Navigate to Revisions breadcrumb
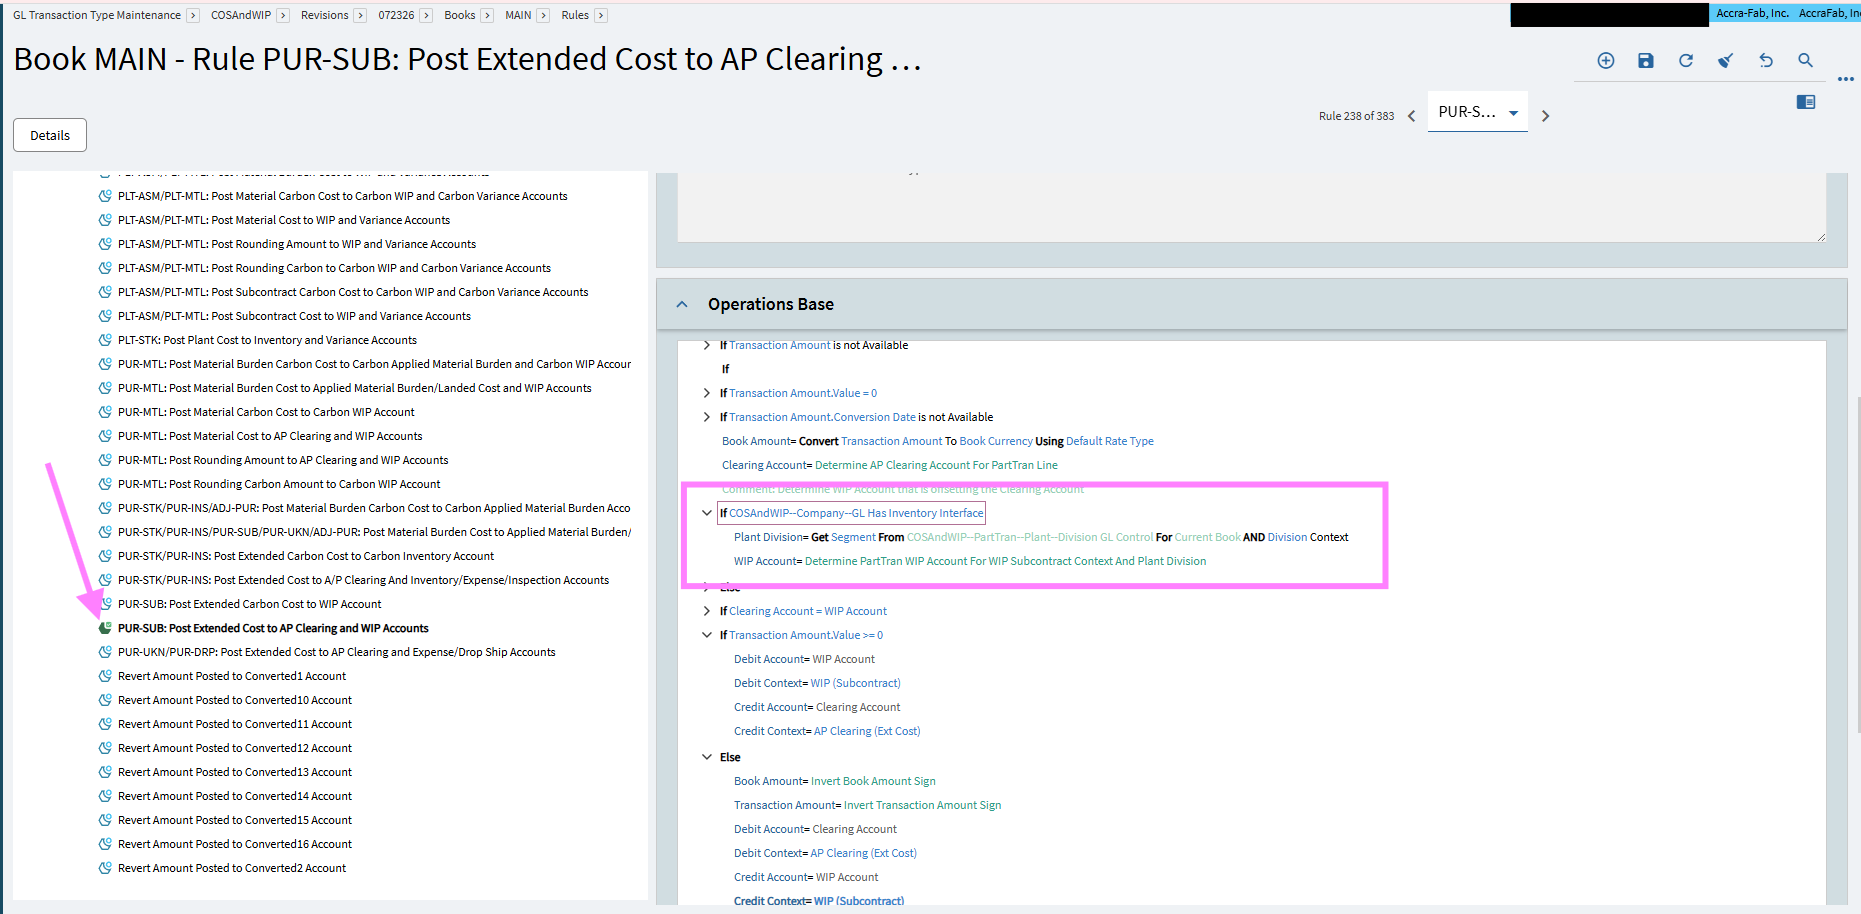Viewport: 1861px width, 914px height. click(x=325, y=15)
